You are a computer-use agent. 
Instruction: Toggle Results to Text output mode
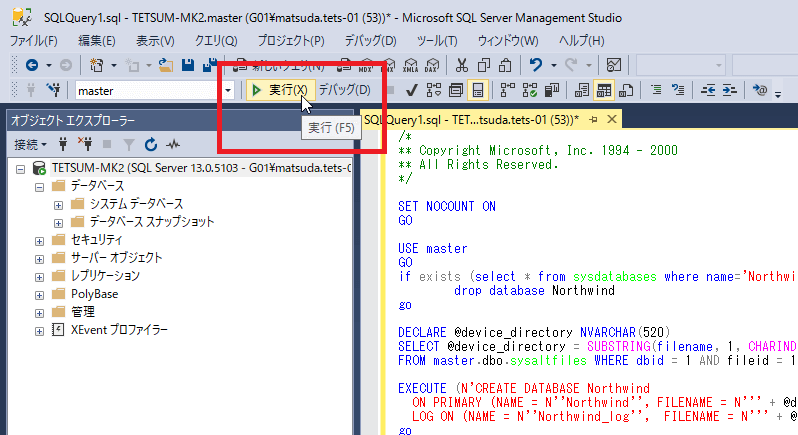pos(582,90)
